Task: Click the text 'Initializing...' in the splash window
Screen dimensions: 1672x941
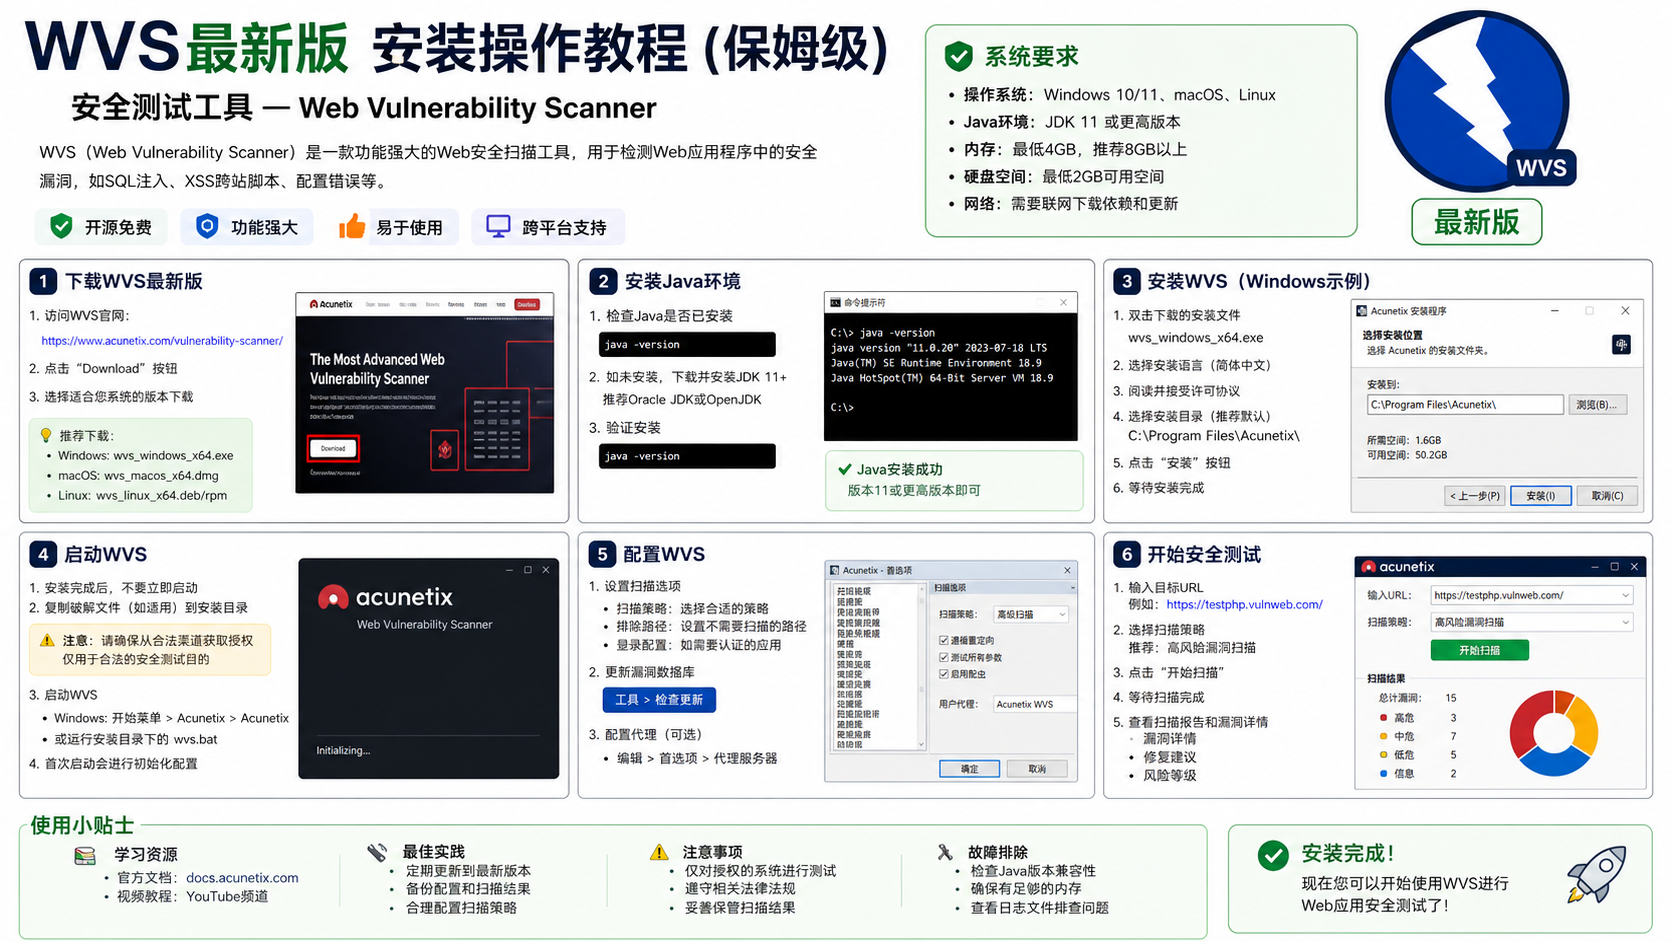Action: 343,750
